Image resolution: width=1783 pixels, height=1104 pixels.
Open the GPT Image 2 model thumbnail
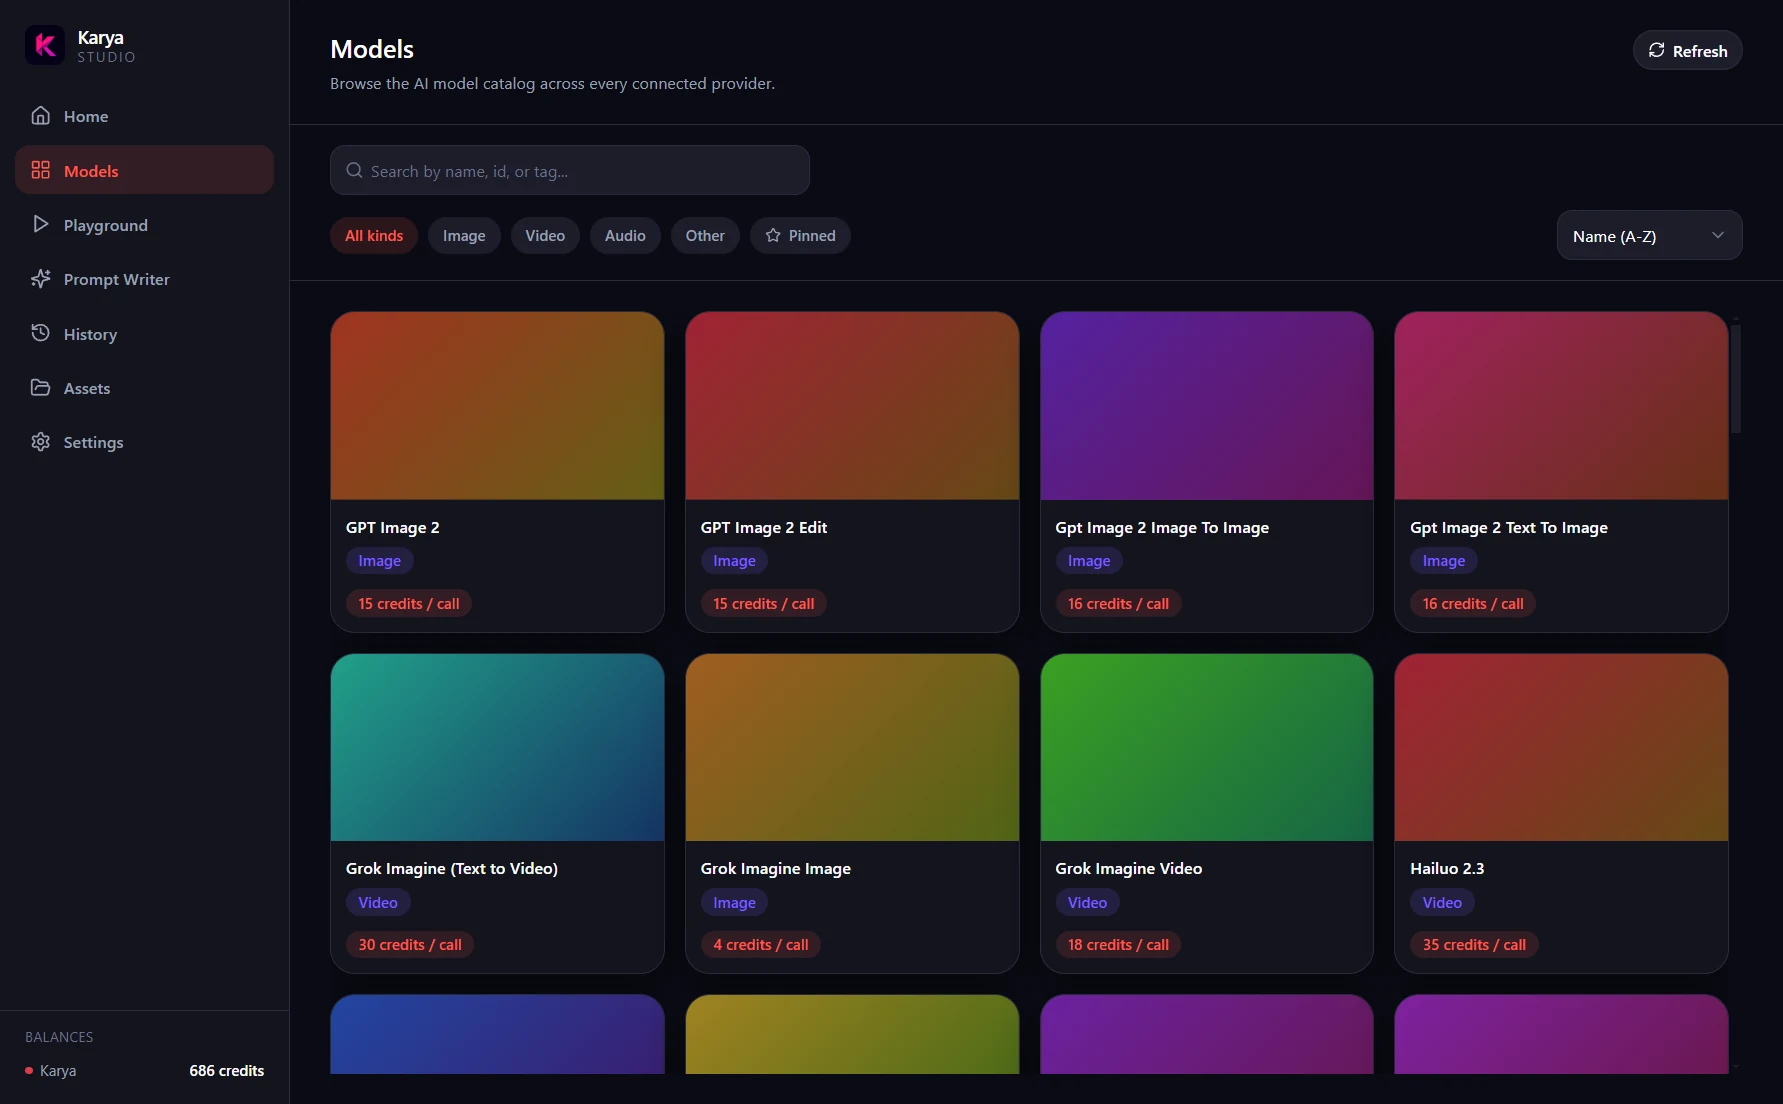(497, 405)
